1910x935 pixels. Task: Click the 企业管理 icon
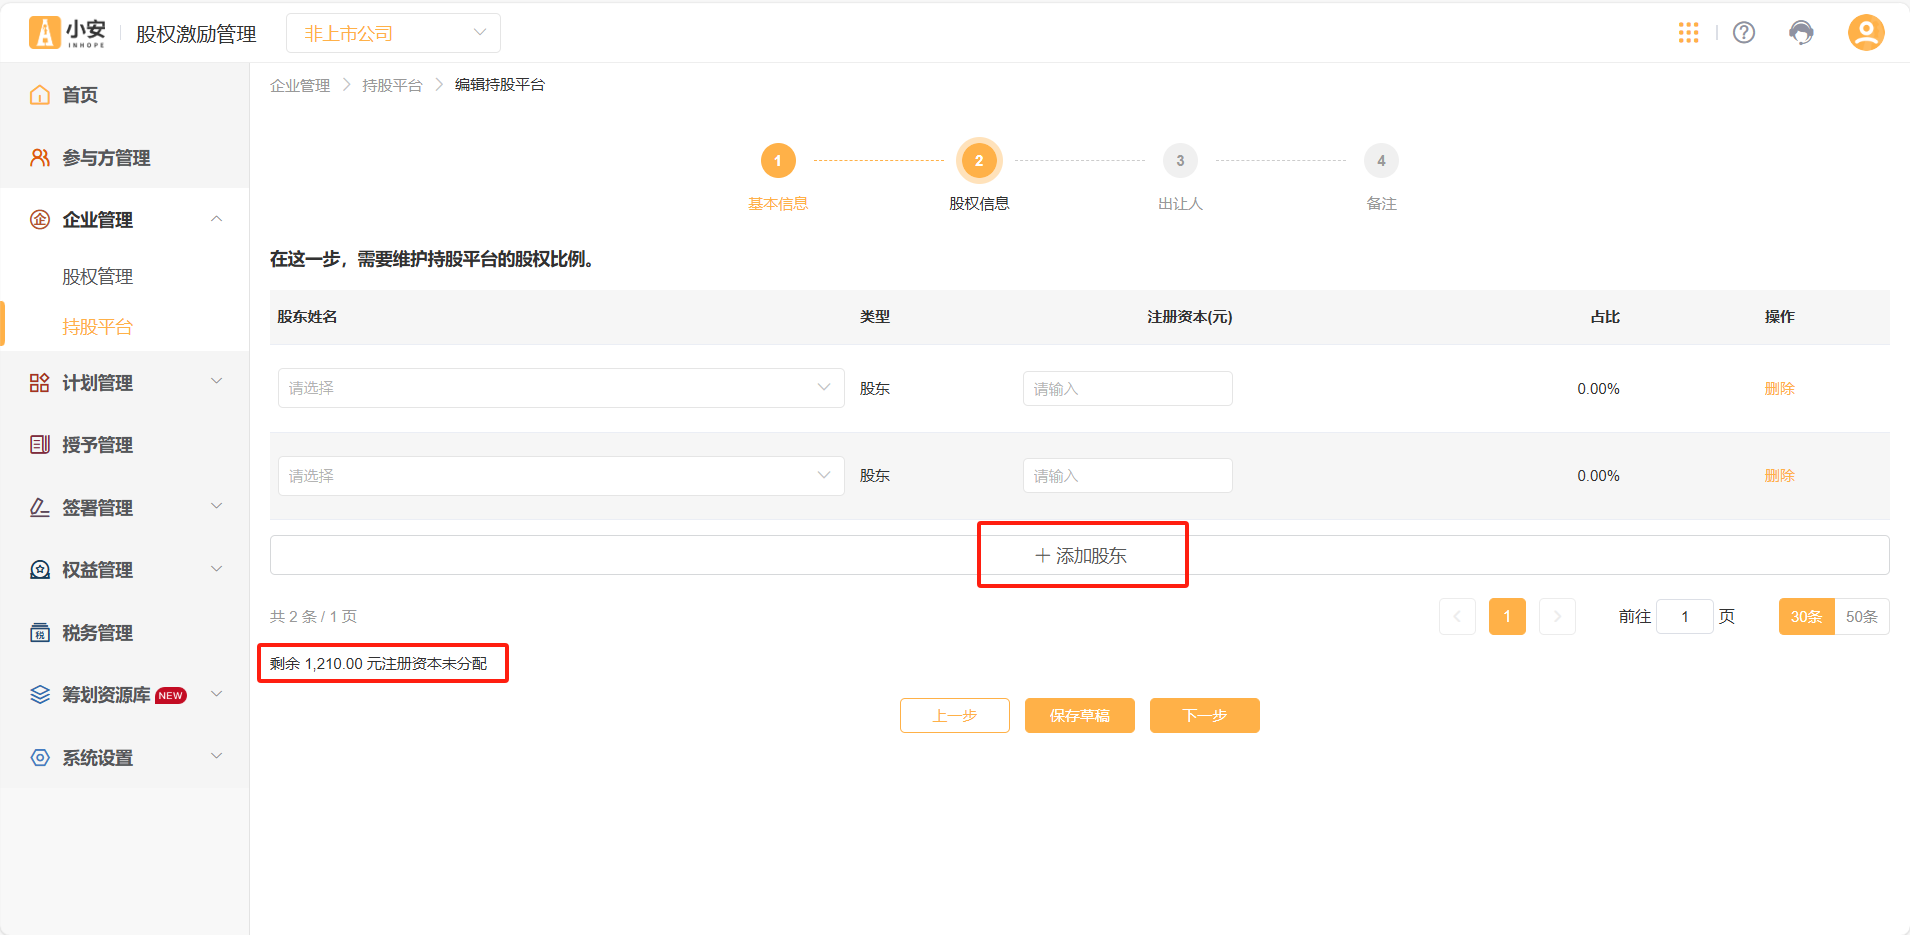coord(40,220)
